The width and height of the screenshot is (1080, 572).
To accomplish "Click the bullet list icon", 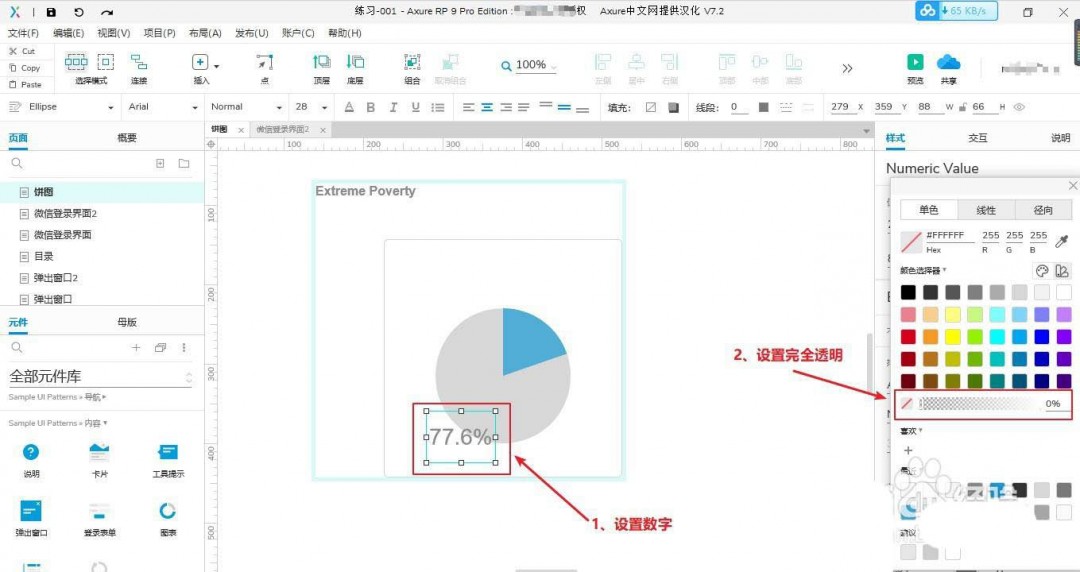I will (x=437, y=107).
